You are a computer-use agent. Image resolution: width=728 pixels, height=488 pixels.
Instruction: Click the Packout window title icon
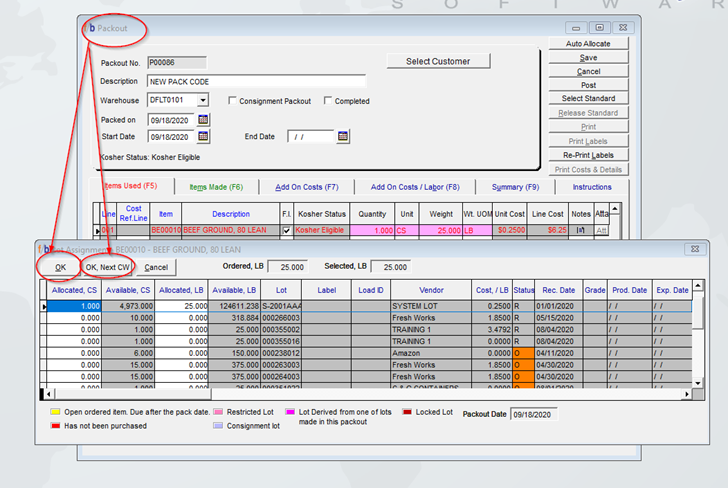[x=92, y=28]
